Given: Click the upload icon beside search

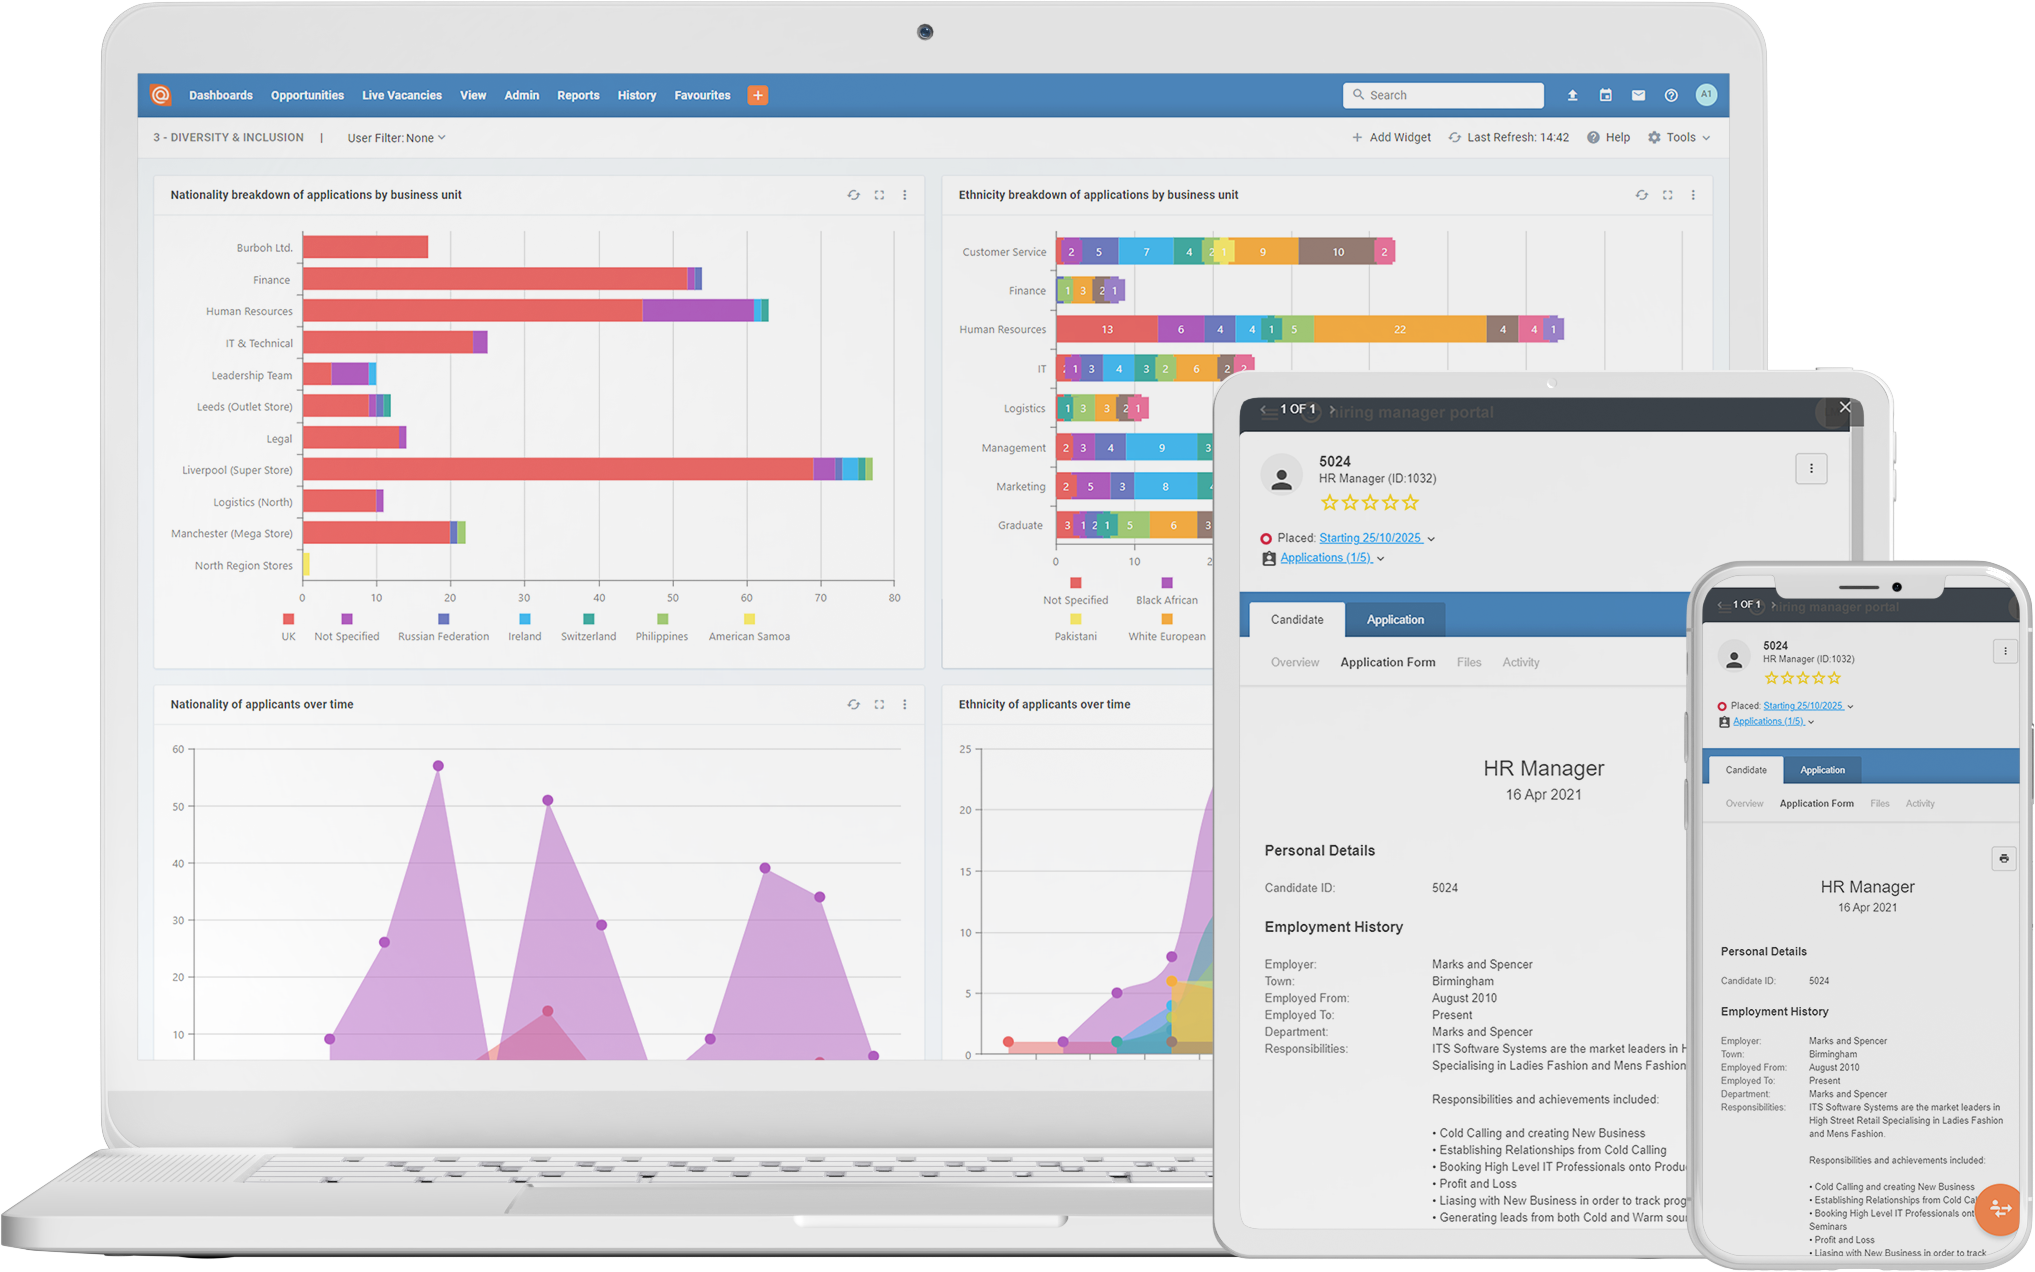Looking at the screenshot, I should (1572, 95).
